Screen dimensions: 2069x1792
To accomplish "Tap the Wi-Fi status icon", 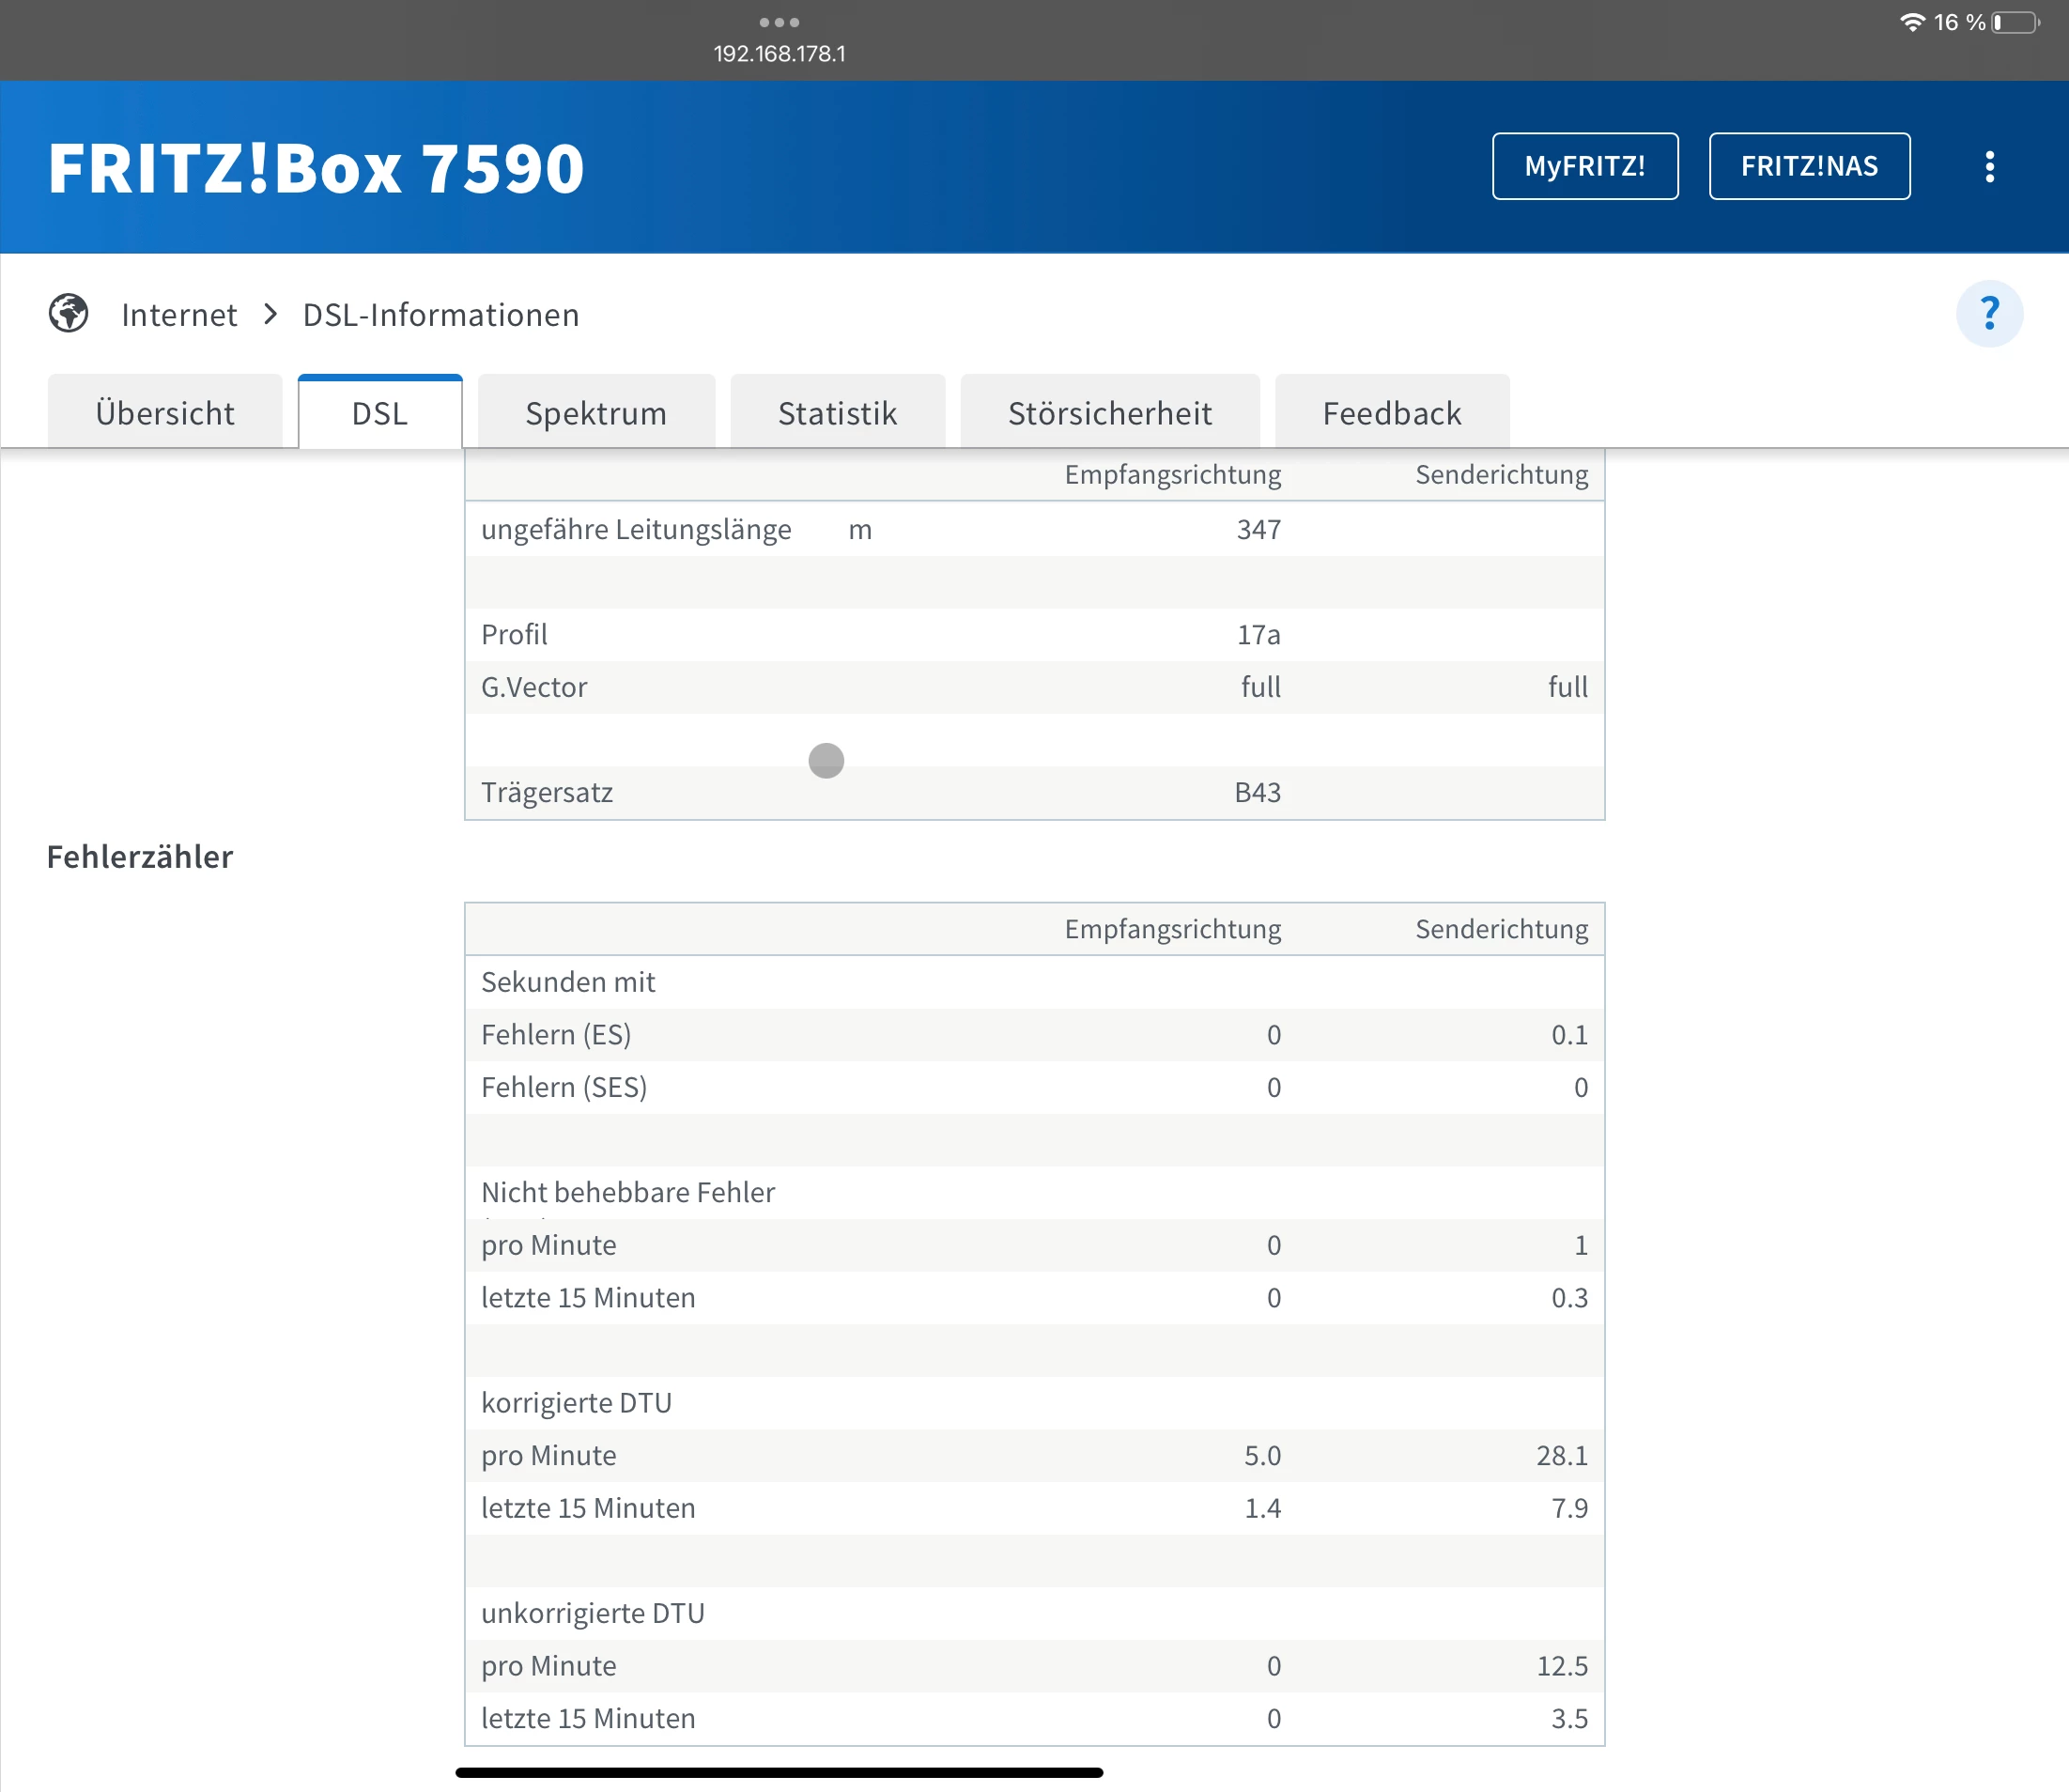I will point(1911,22).
